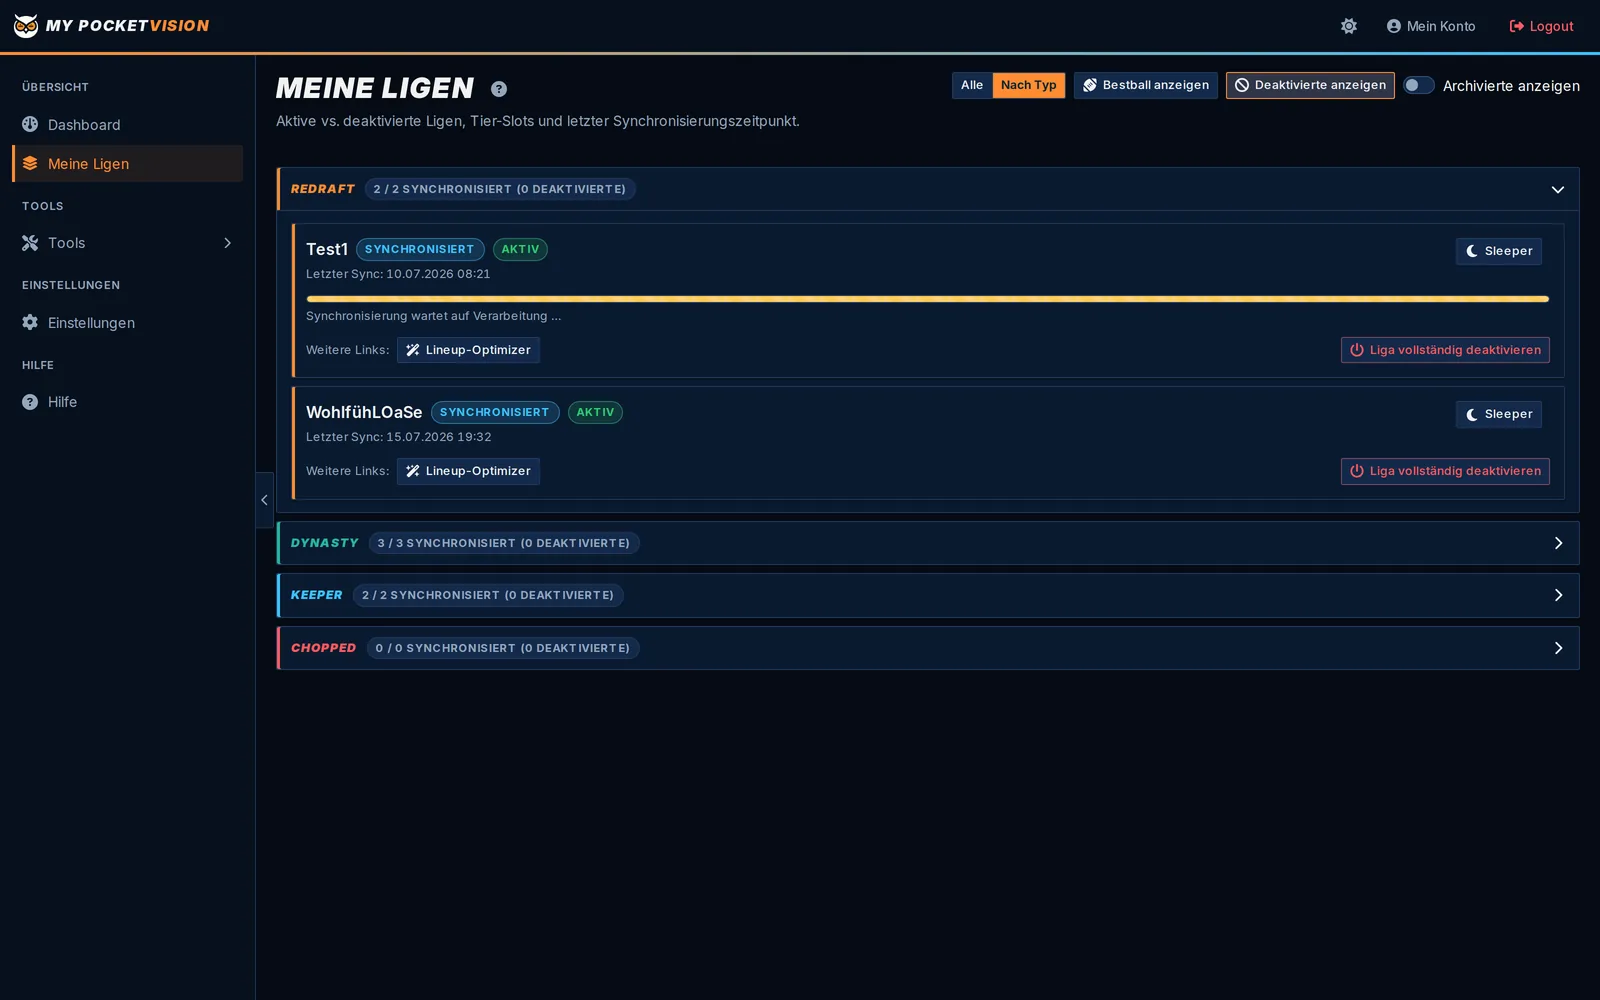Click the WohlfühLOaSe Synchronisiert badge
1600x1000 pixels.
coord(495,412)
